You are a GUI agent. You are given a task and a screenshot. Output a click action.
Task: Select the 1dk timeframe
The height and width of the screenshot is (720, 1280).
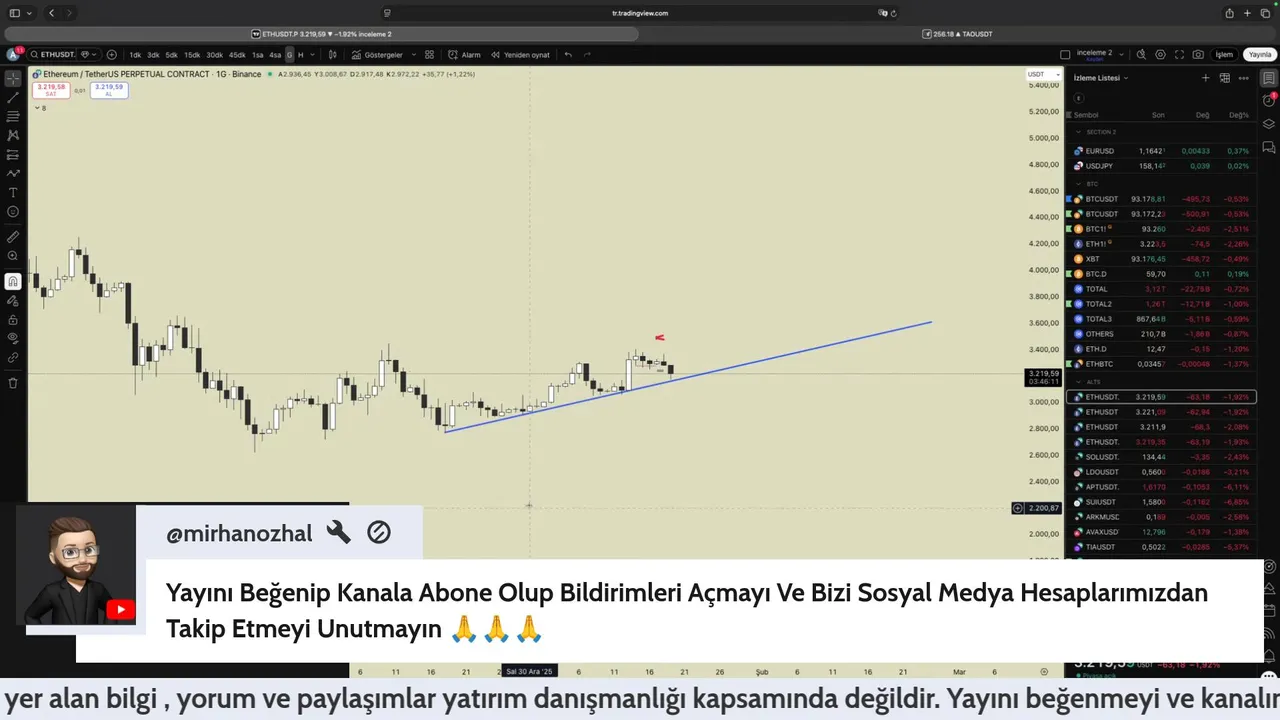click(x=135, y=55)
